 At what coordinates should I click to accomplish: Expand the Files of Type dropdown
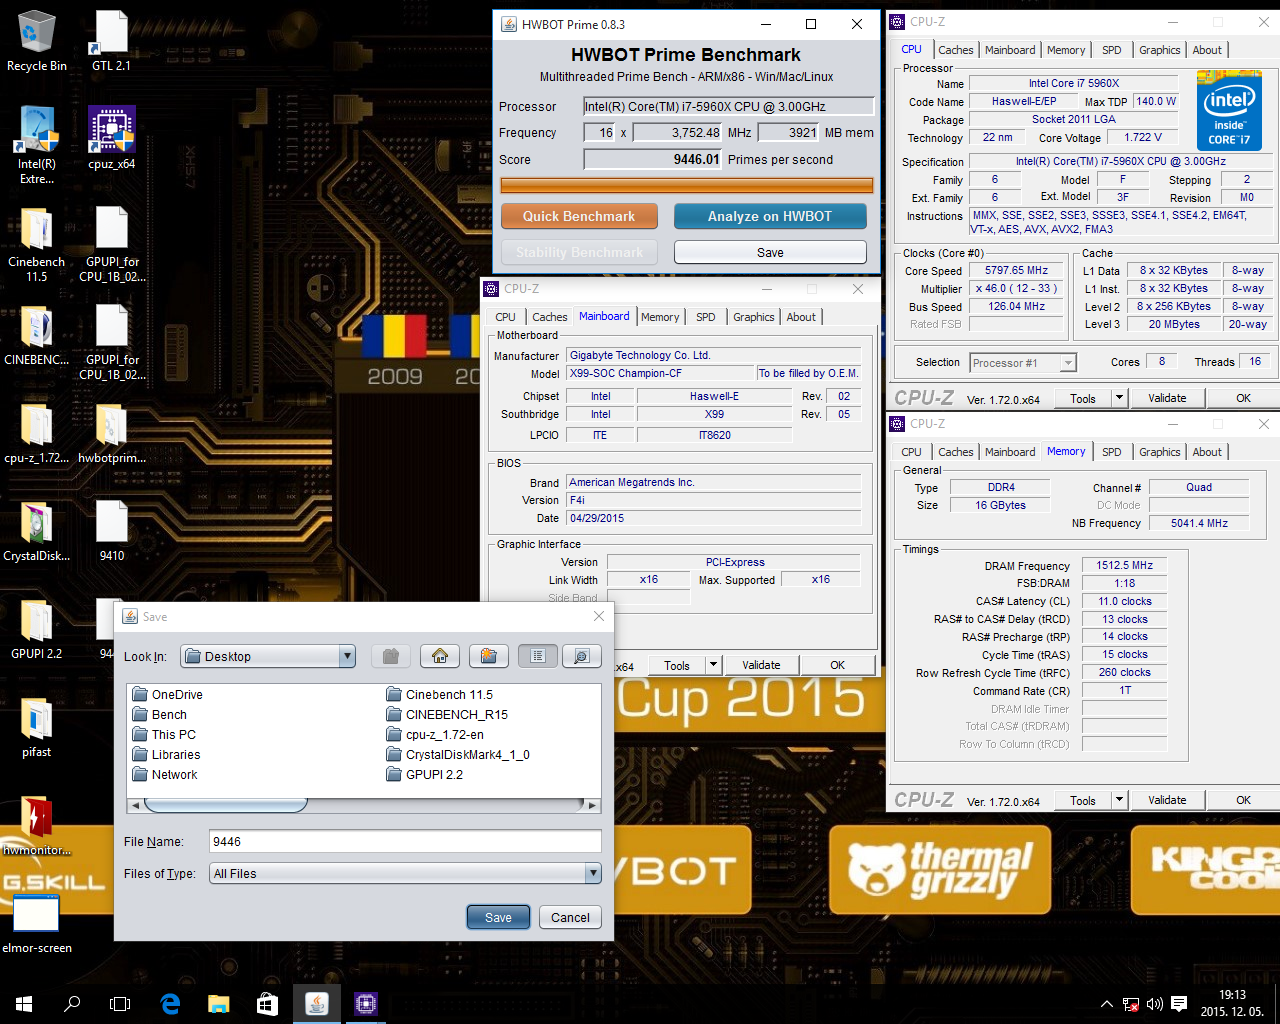tap(593, 873)
